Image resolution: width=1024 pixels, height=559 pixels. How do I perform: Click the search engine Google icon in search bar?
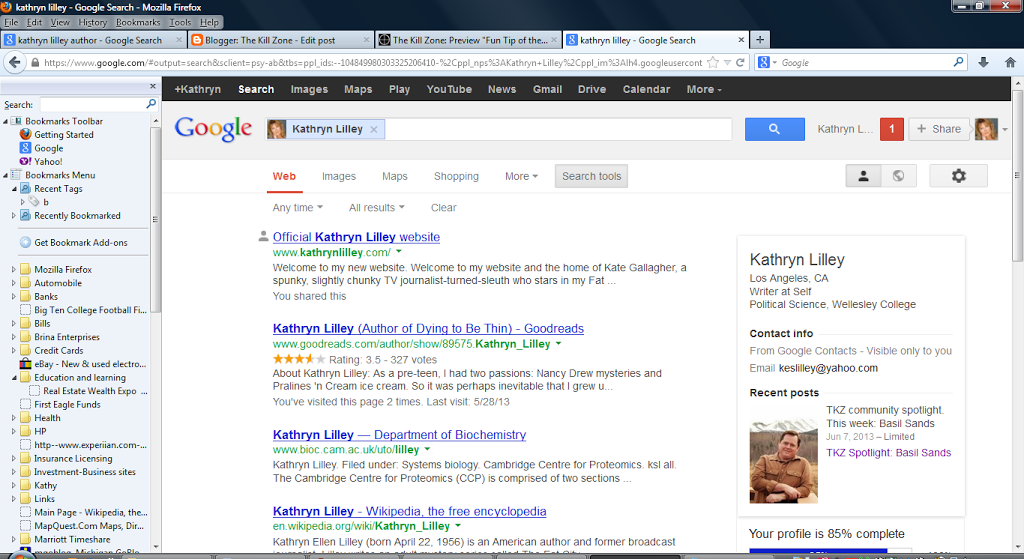pyautogui.click(x=763, y=63)
